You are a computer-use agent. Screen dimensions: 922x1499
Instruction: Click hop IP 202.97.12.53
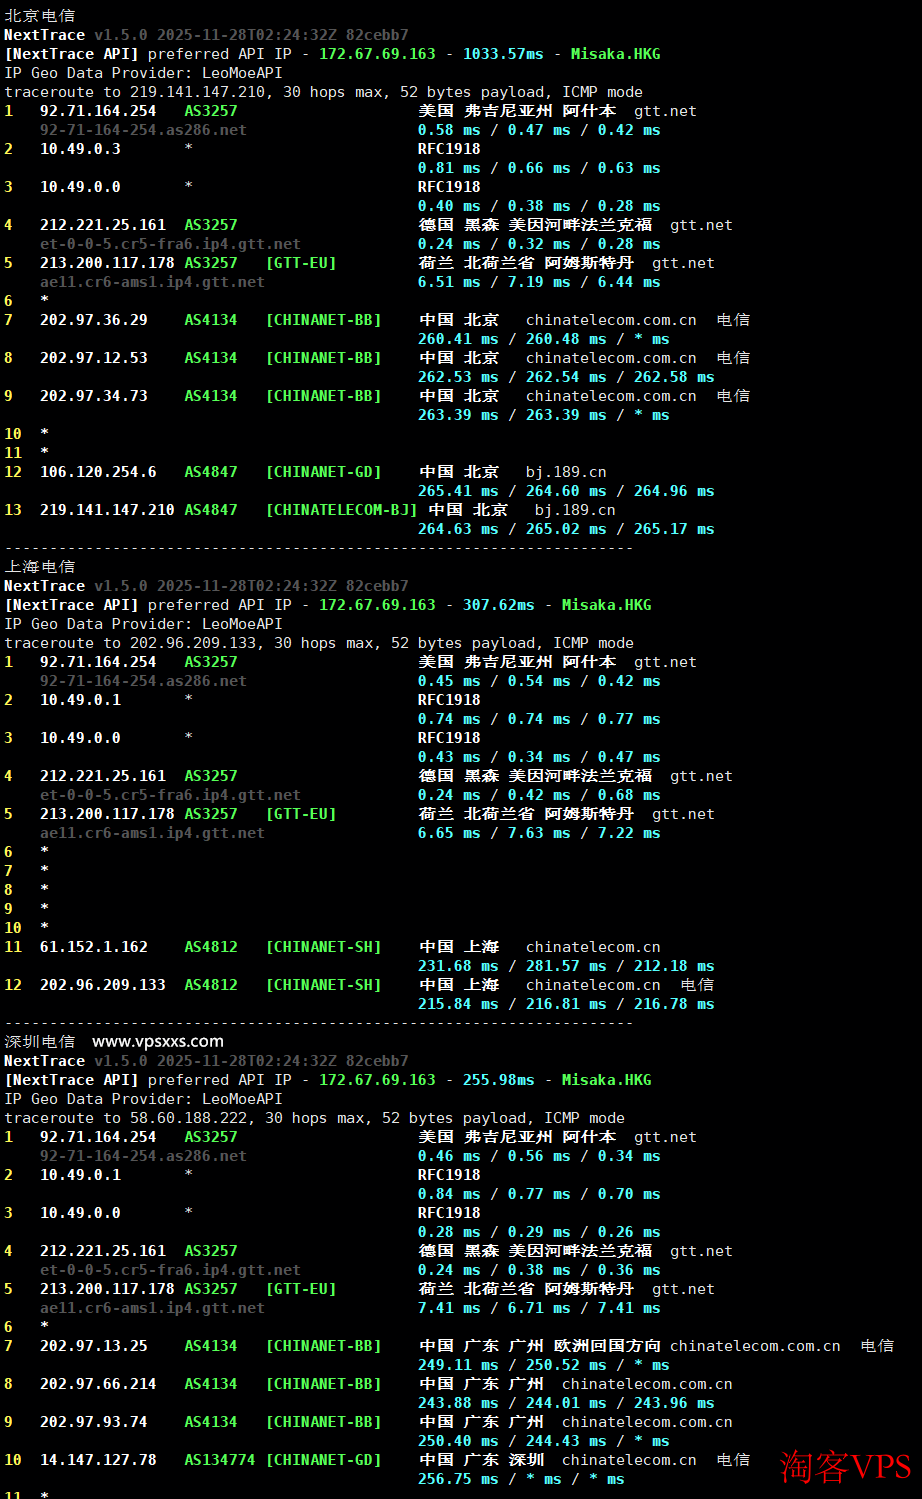[x=94, y=358]
